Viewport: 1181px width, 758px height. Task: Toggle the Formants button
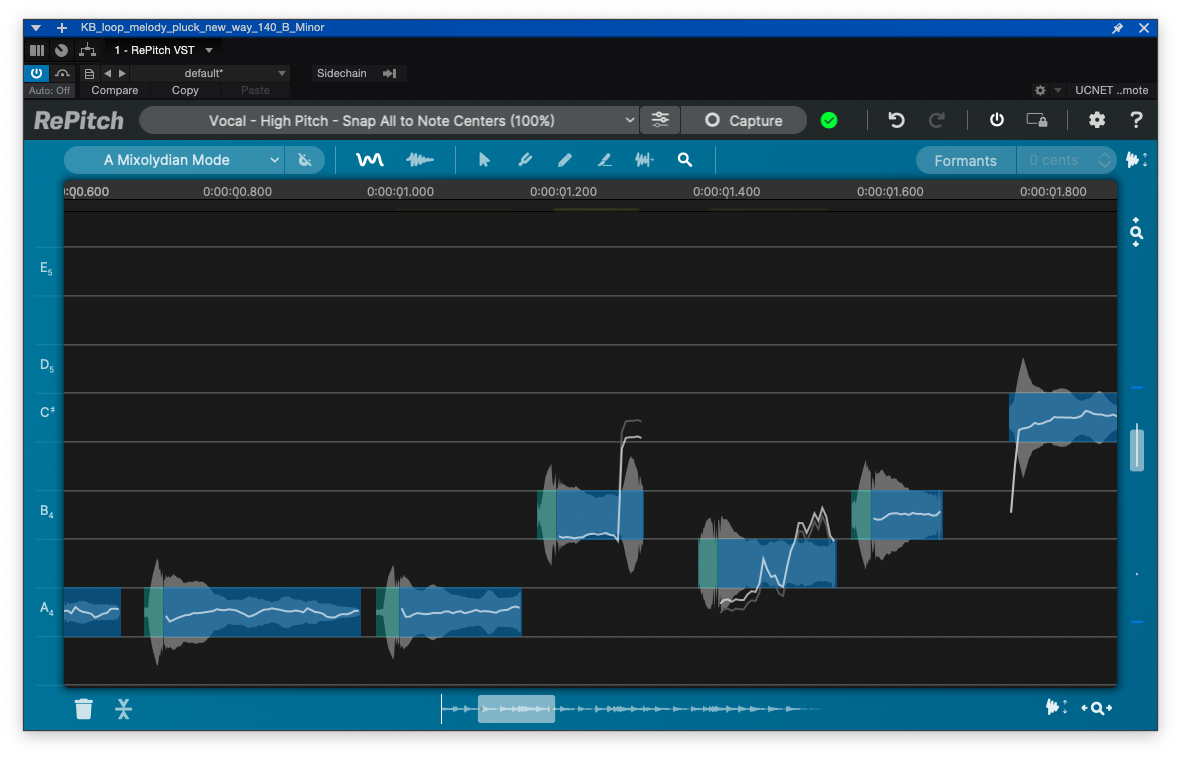pyautogui.click(x=965, y=160)
